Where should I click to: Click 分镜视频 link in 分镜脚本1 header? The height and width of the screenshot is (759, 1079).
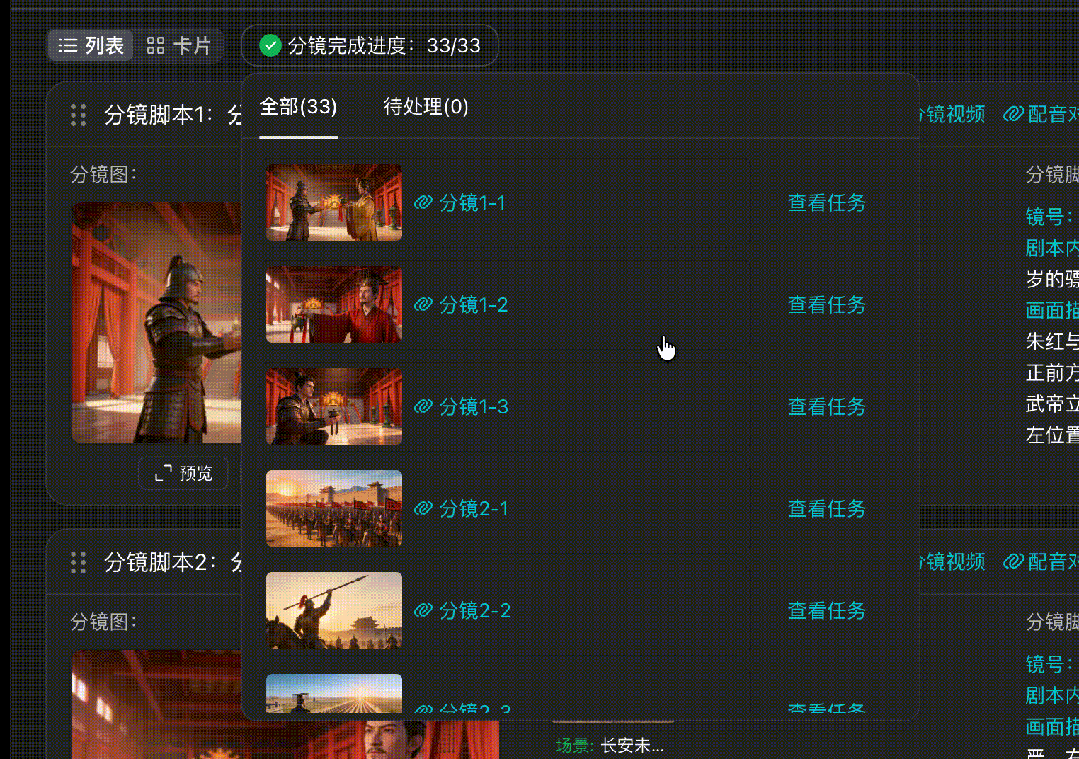pos(953,114)
